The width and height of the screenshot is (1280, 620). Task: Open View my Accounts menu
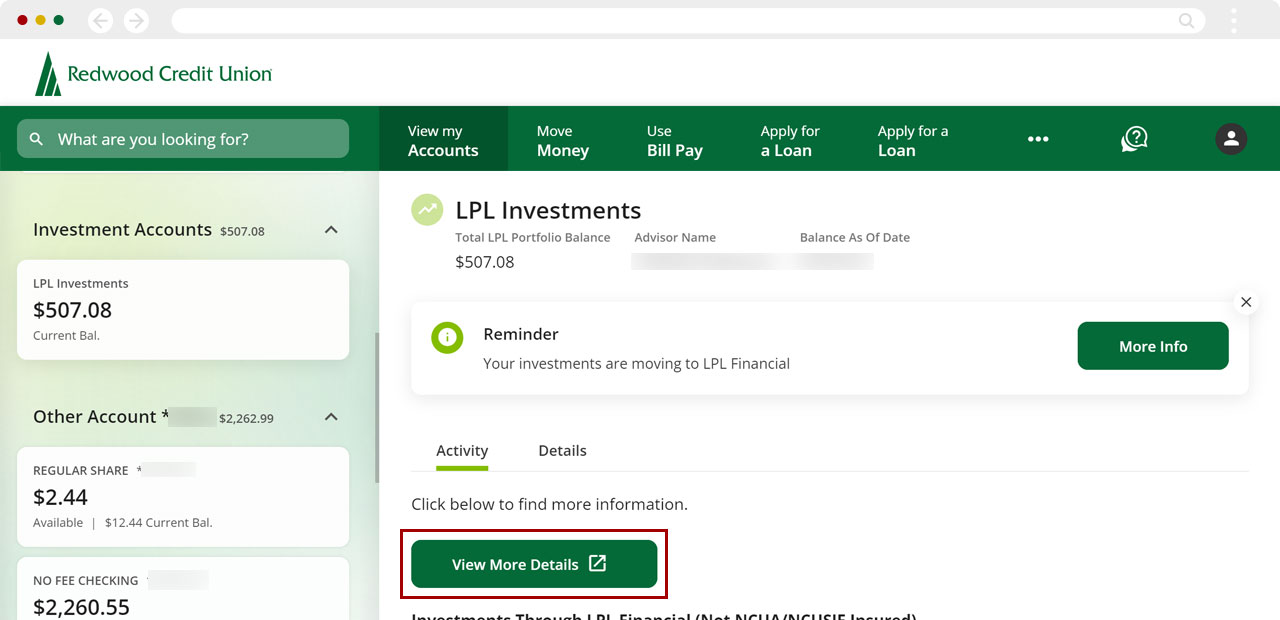pyautogui.click(x=443, y=140)
